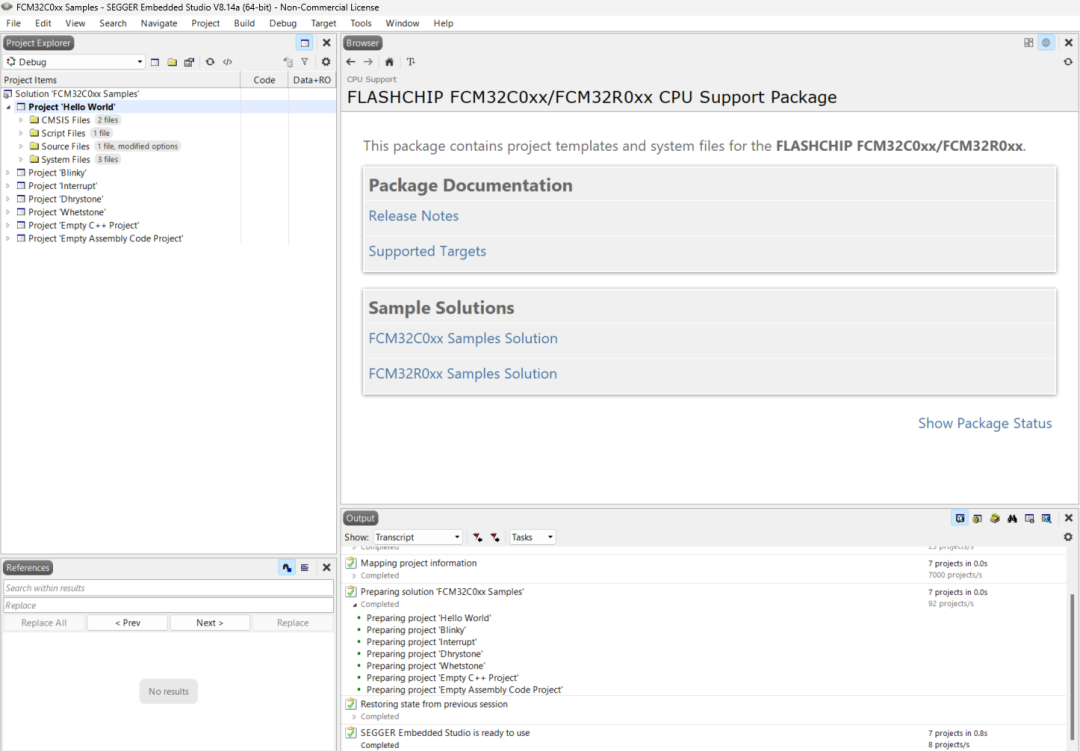1080x751 pixels.
Task: Click the Search within results field
Action: 168,588
